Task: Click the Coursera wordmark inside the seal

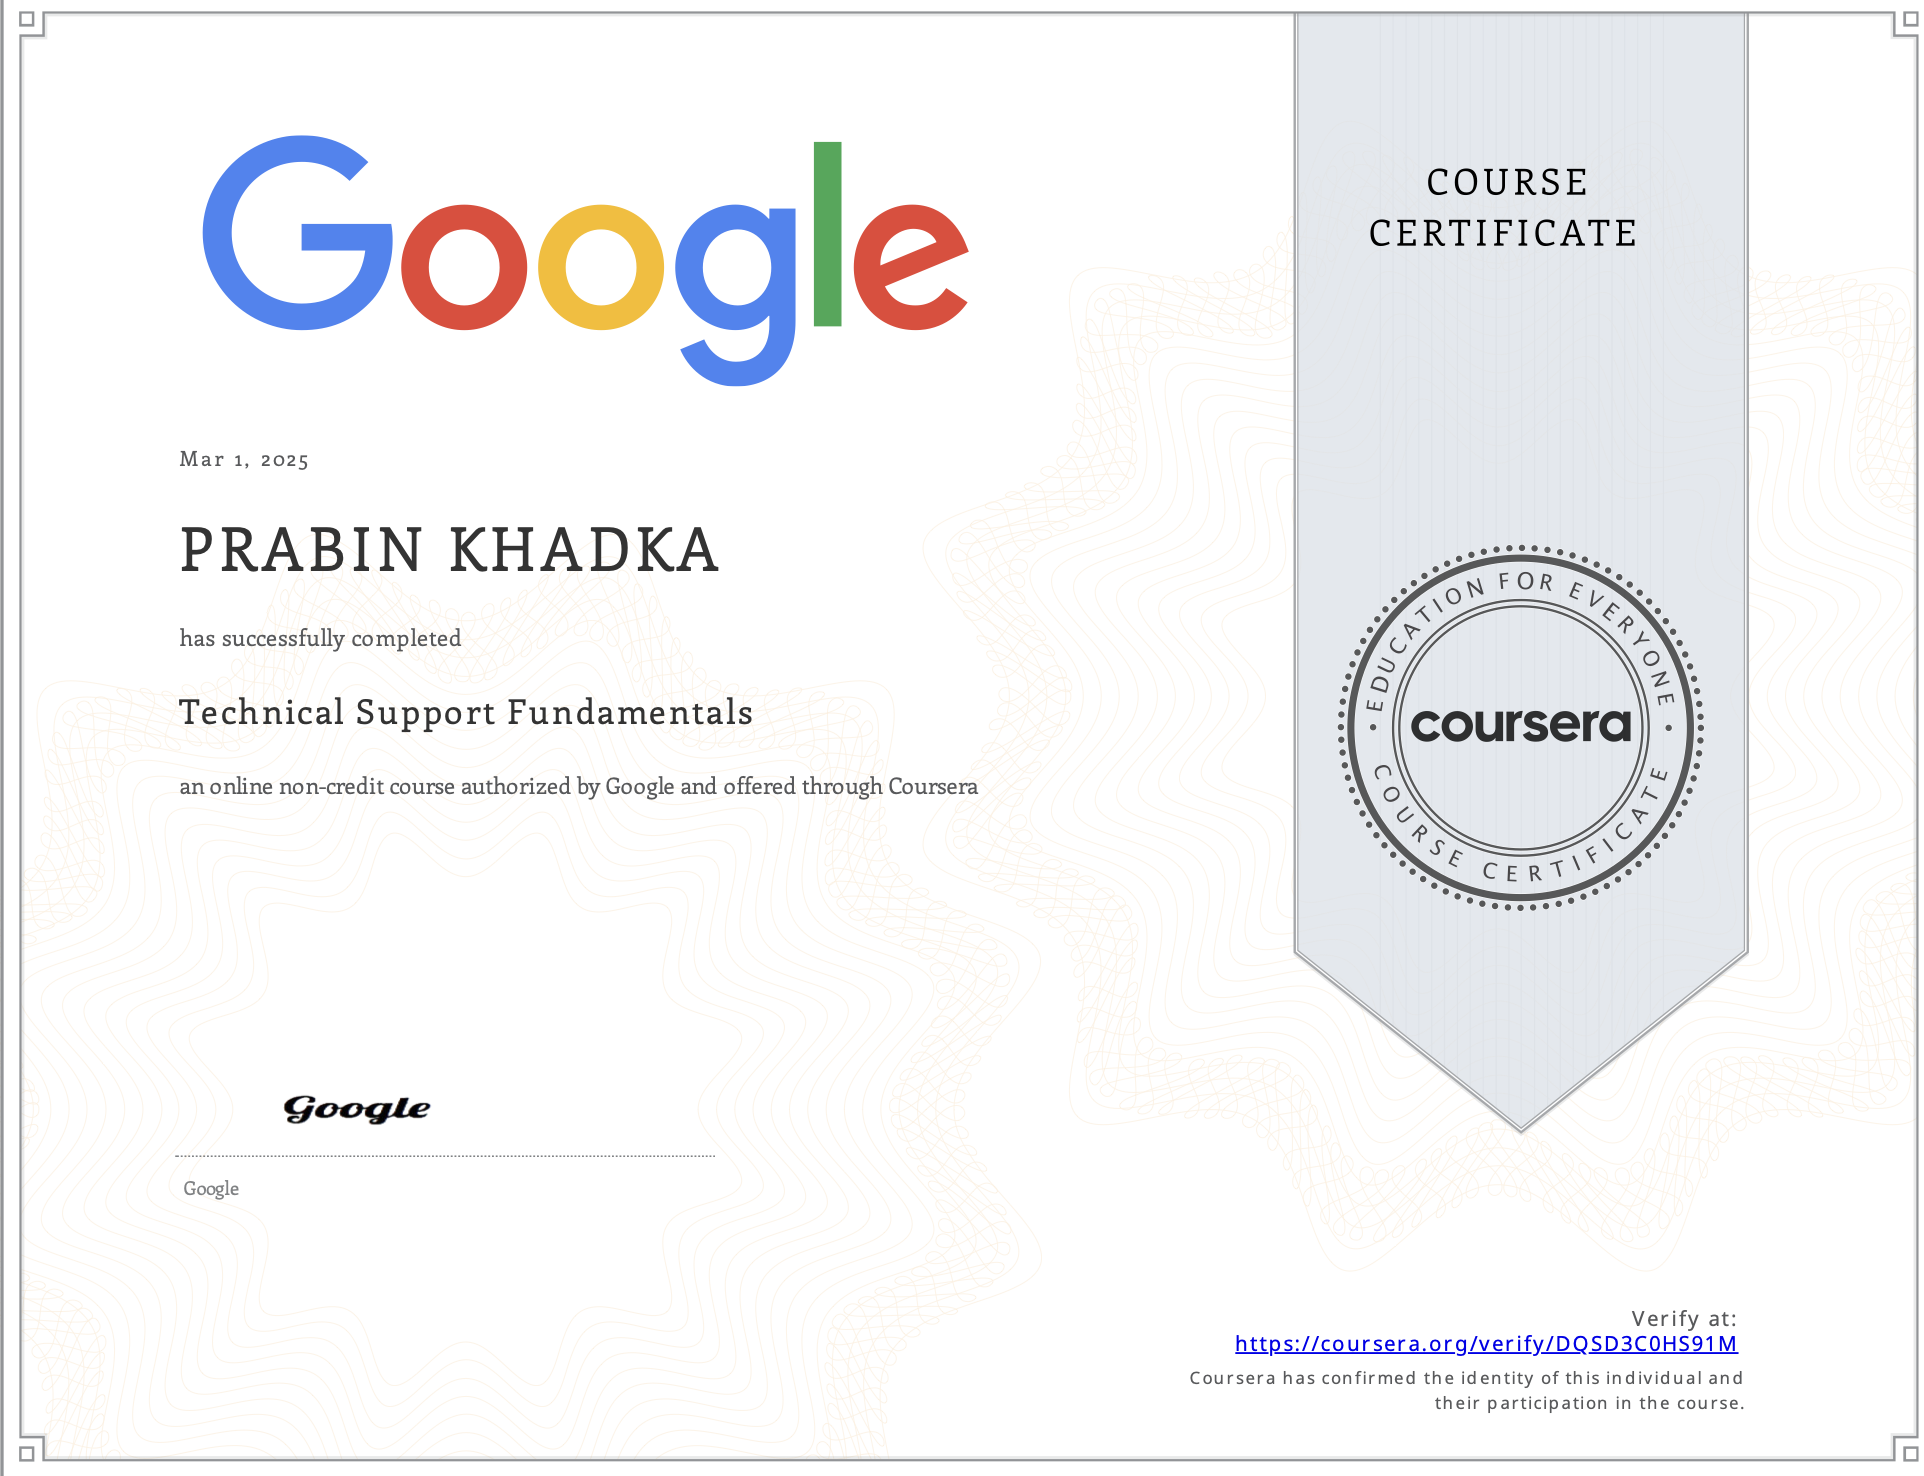Action: [x=1523, y=729]
